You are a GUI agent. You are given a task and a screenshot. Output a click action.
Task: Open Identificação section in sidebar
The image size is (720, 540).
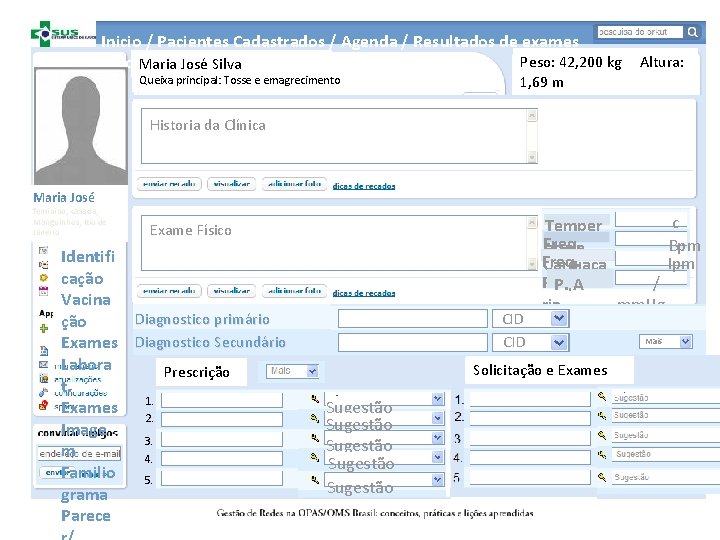(88, 267)
